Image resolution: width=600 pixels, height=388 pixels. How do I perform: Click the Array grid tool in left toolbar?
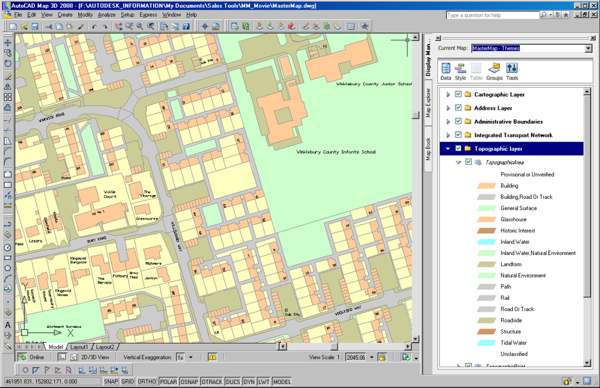click(7, 97)
